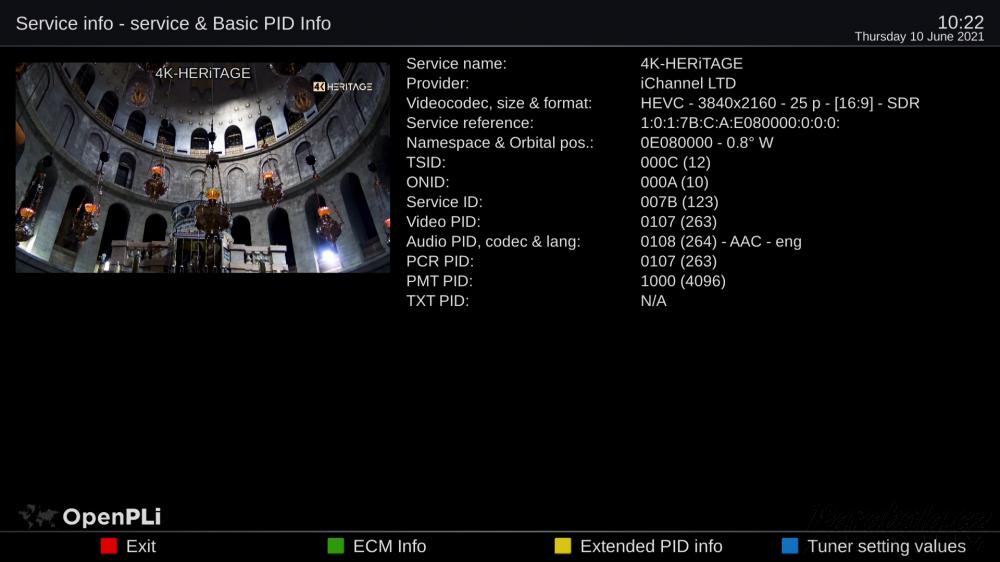The height and width of the screenshot is (562, 1000).
Task: Click the date Thursday 10 June 2021
Action: [x=919, y=37]
